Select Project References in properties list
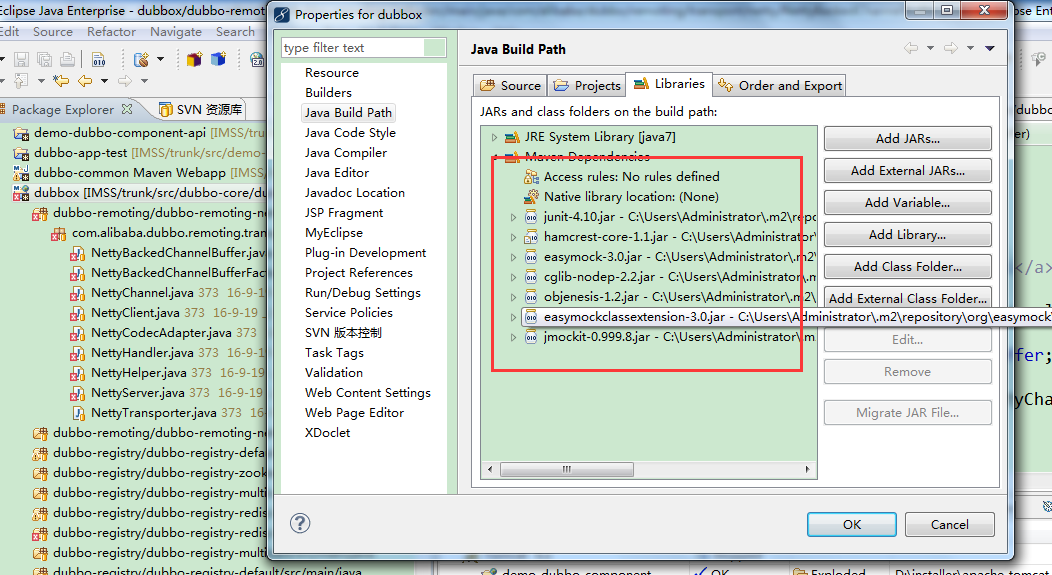Viewport: 1052px width, 575px height. [x=359, y=273]
